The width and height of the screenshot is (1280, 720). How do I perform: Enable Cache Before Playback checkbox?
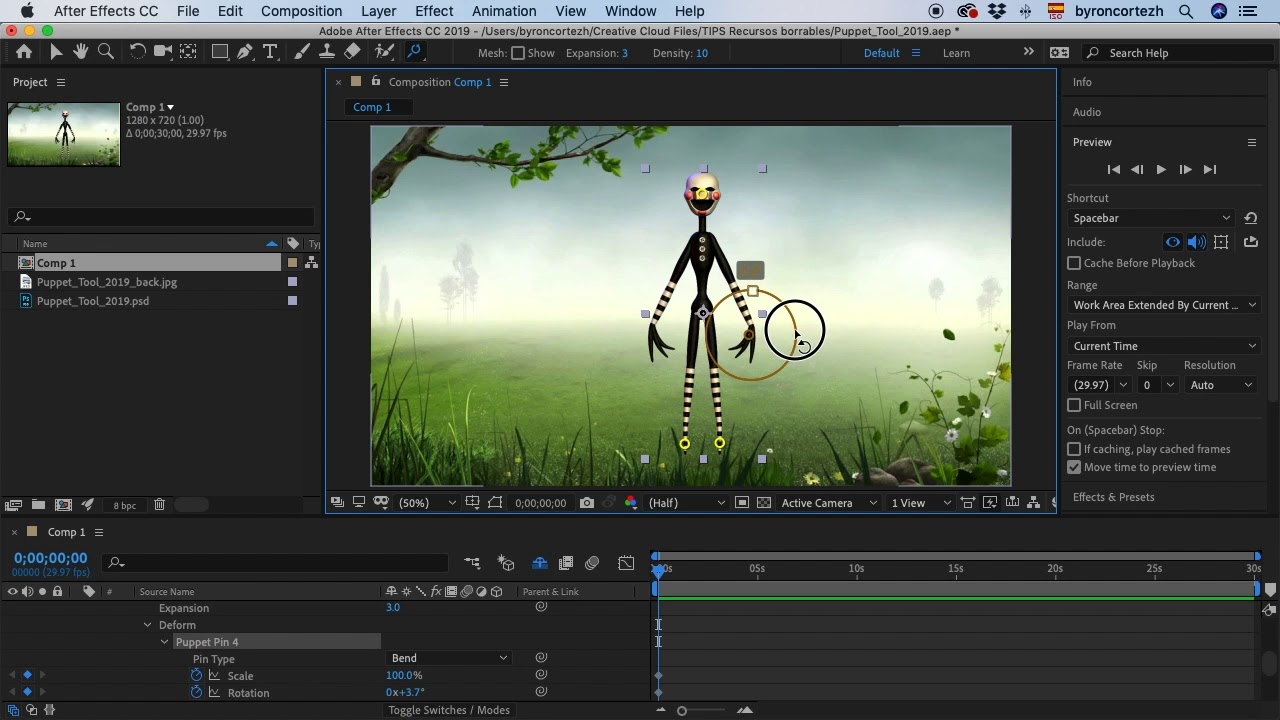coord(1074,263)
